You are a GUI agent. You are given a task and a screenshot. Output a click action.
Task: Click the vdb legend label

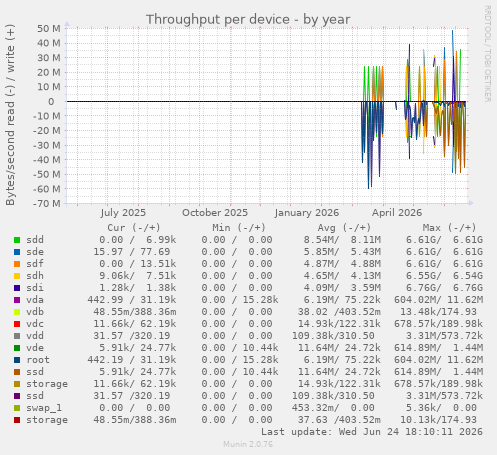click(35, 312)
